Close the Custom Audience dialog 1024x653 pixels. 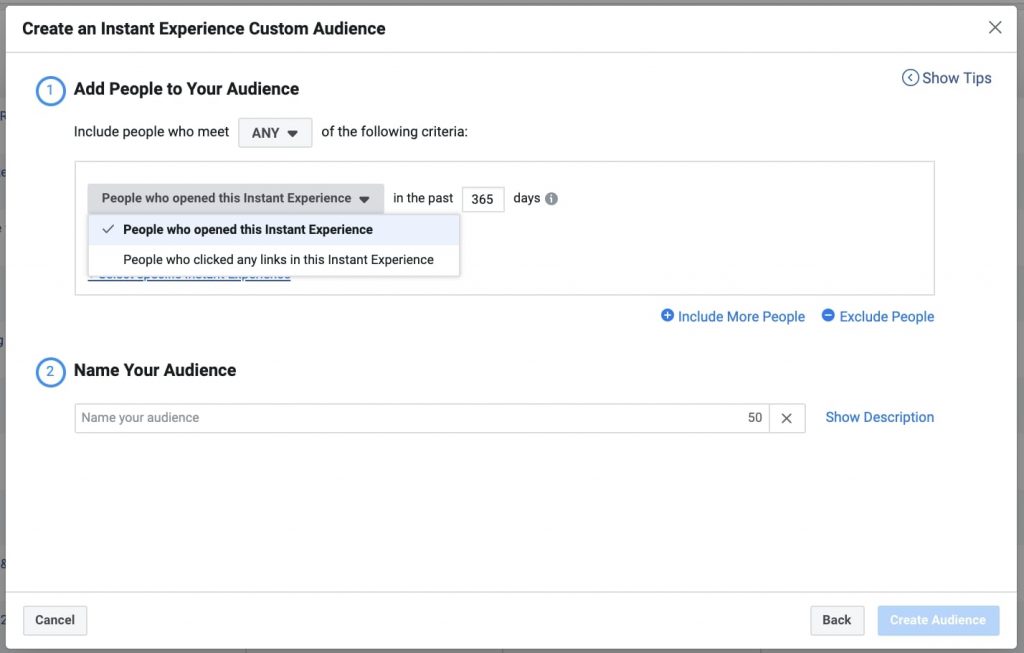point(995,28)
